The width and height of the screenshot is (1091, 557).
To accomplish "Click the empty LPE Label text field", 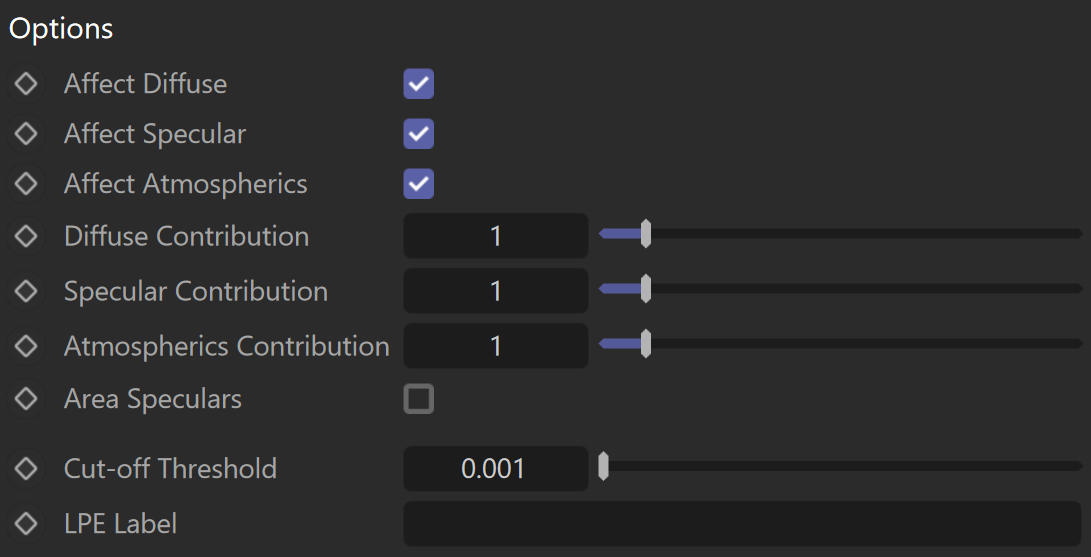I will tap(742, 524).
